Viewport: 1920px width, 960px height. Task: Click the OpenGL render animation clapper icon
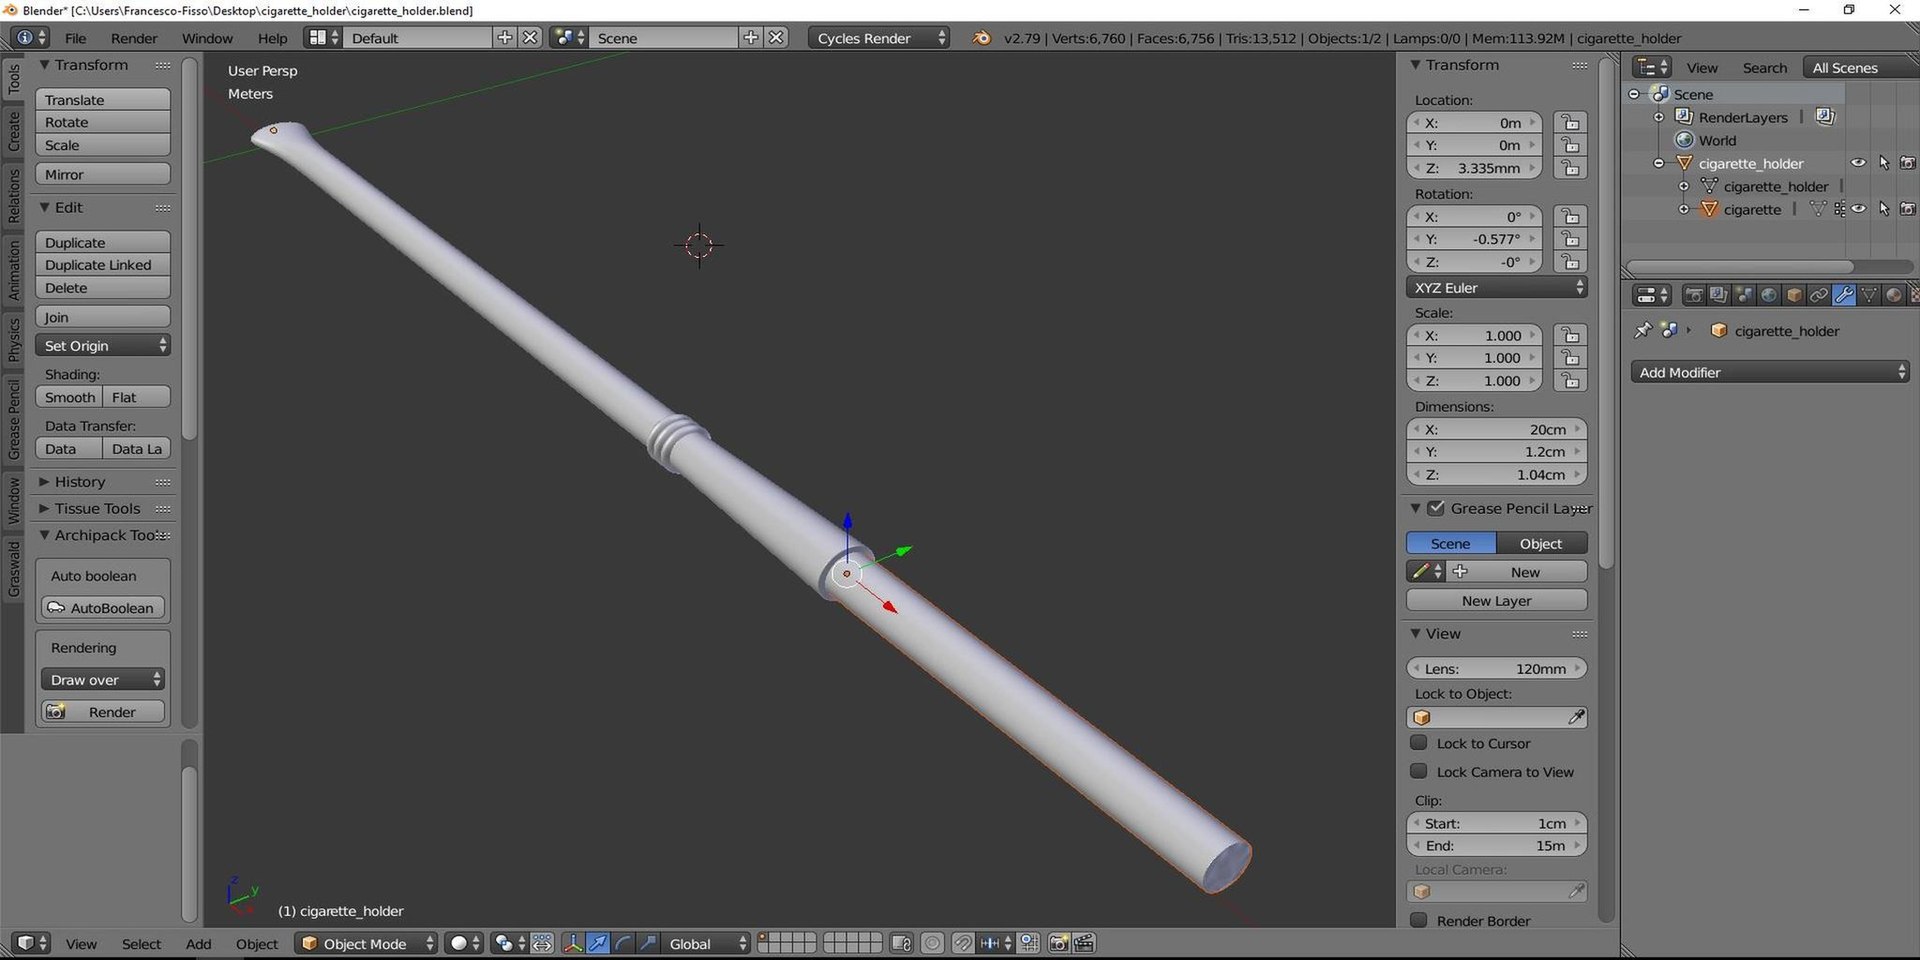tap(1084, 943)
